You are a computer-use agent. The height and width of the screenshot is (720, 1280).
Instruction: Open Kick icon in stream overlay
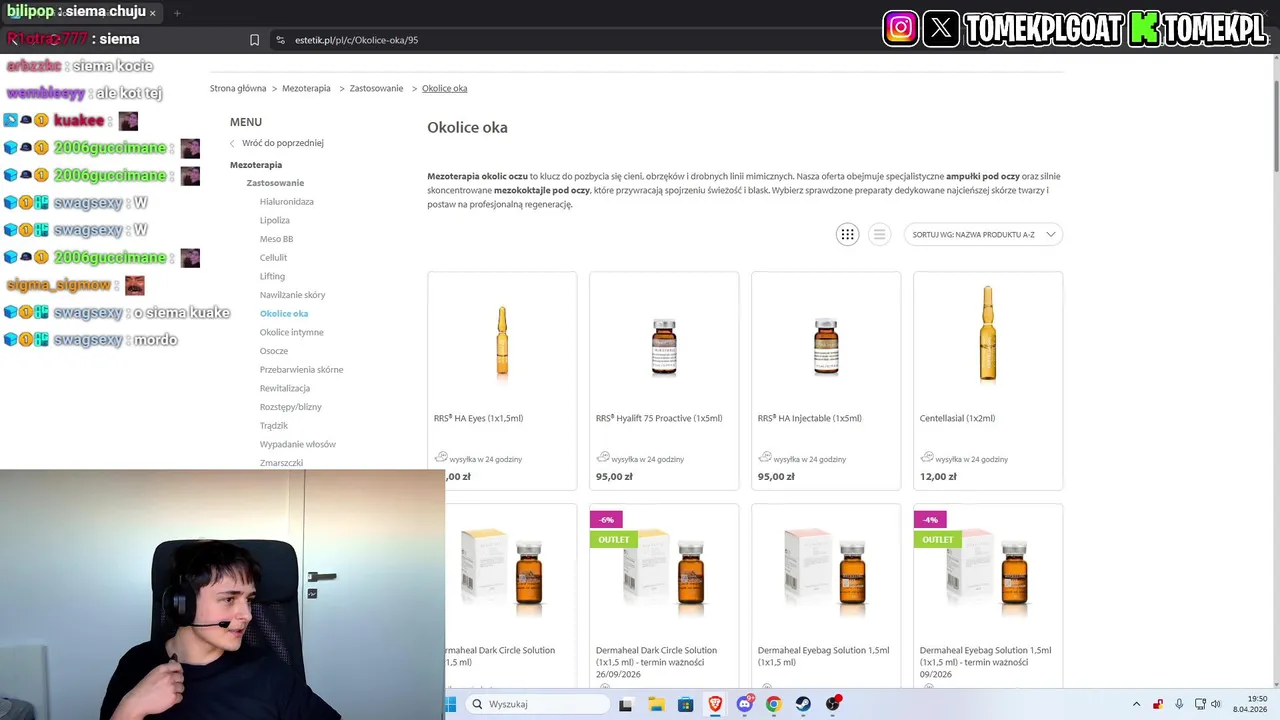point(1144,28)
